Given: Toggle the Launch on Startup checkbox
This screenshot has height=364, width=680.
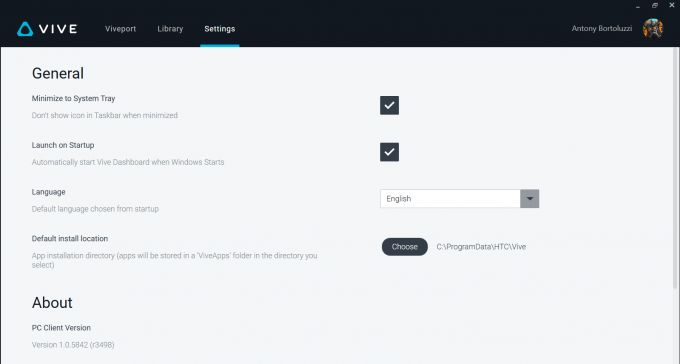Looking at the screenshot, I should [x=389, y=152].
